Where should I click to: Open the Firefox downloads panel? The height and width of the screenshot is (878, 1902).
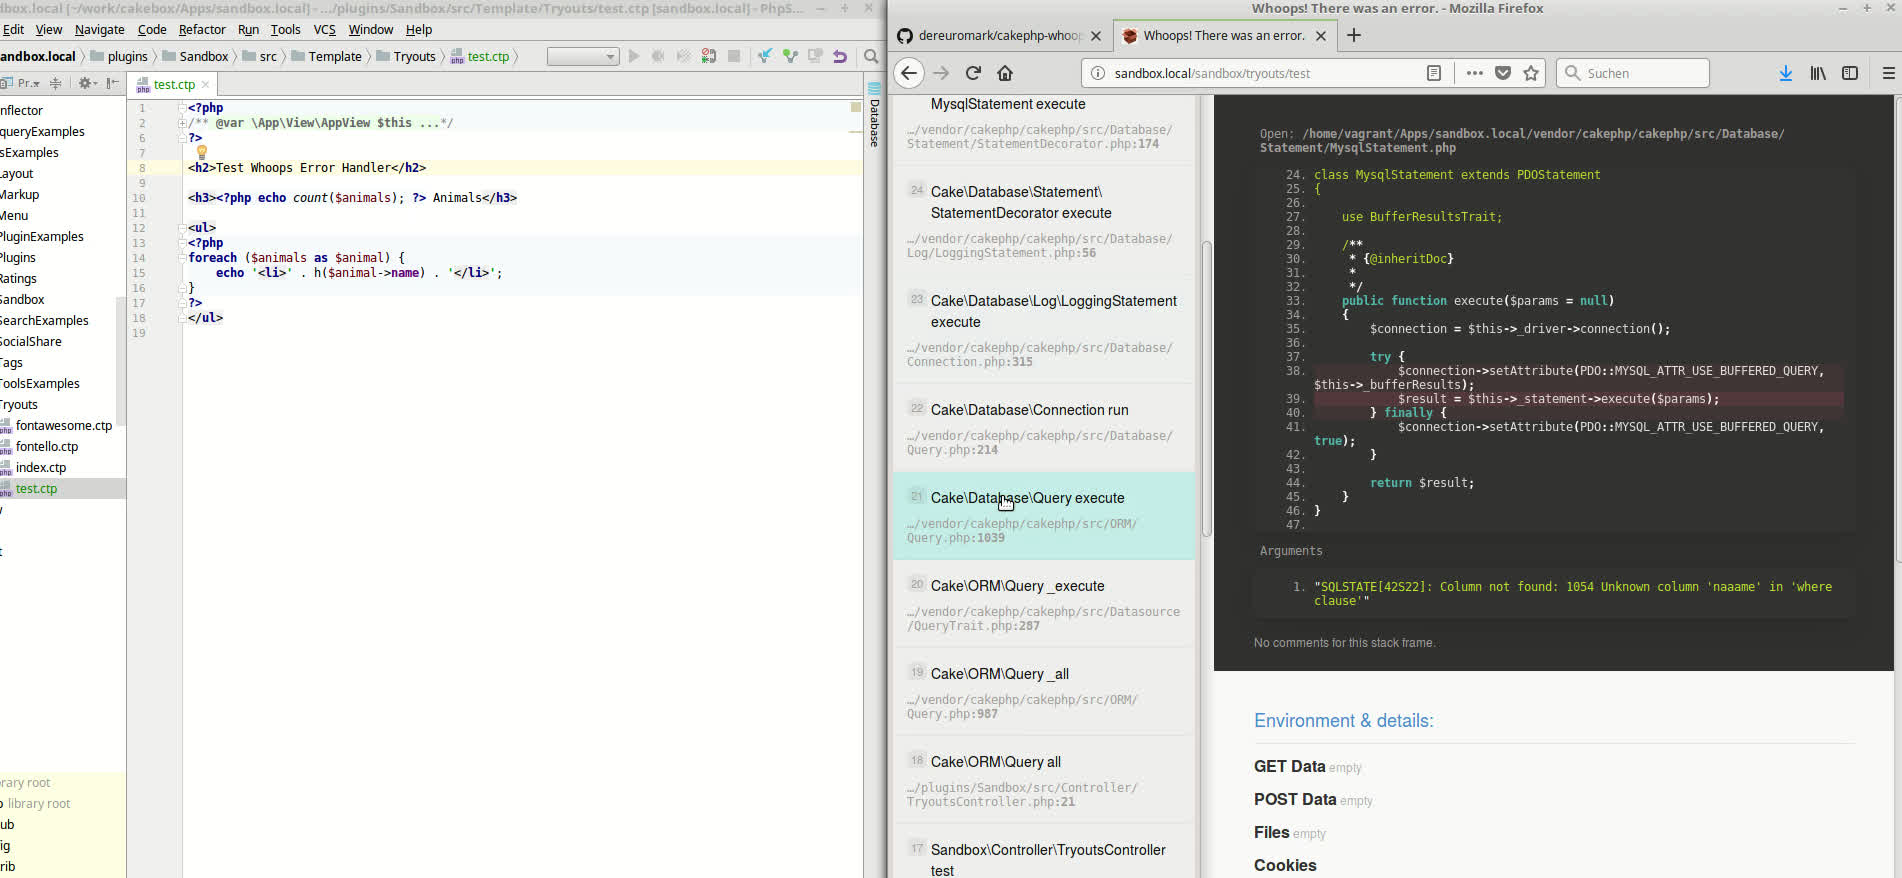pos(1785,73)
